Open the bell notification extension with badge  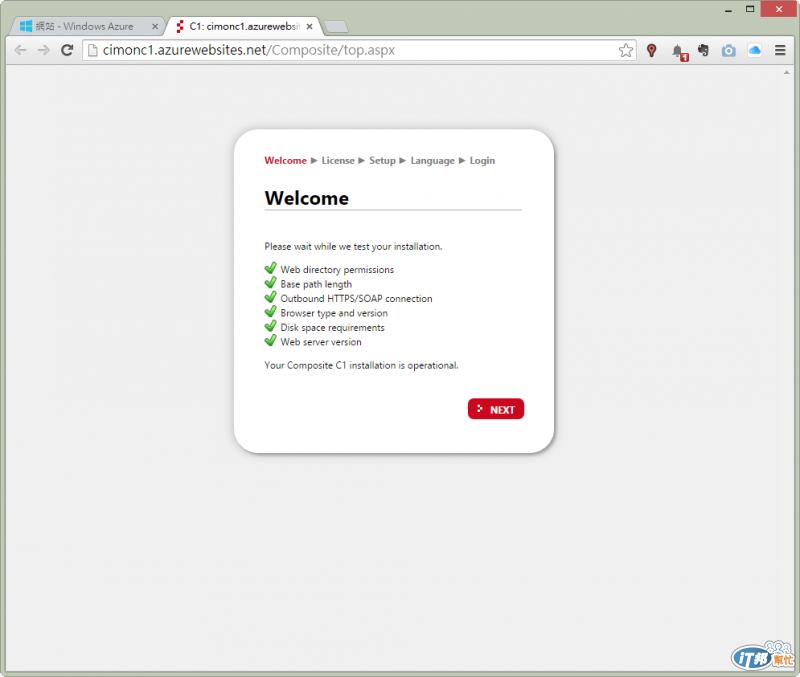click(679, 52)
